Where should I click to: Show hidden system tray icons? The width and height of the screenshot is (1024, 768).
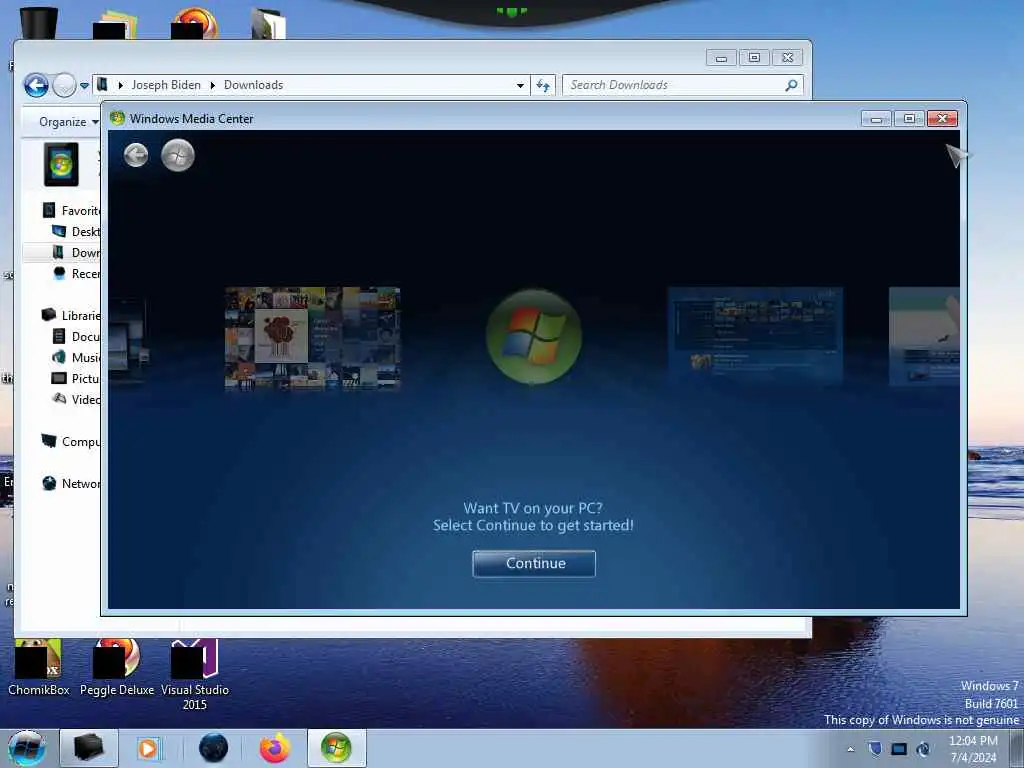coord(850,749)
